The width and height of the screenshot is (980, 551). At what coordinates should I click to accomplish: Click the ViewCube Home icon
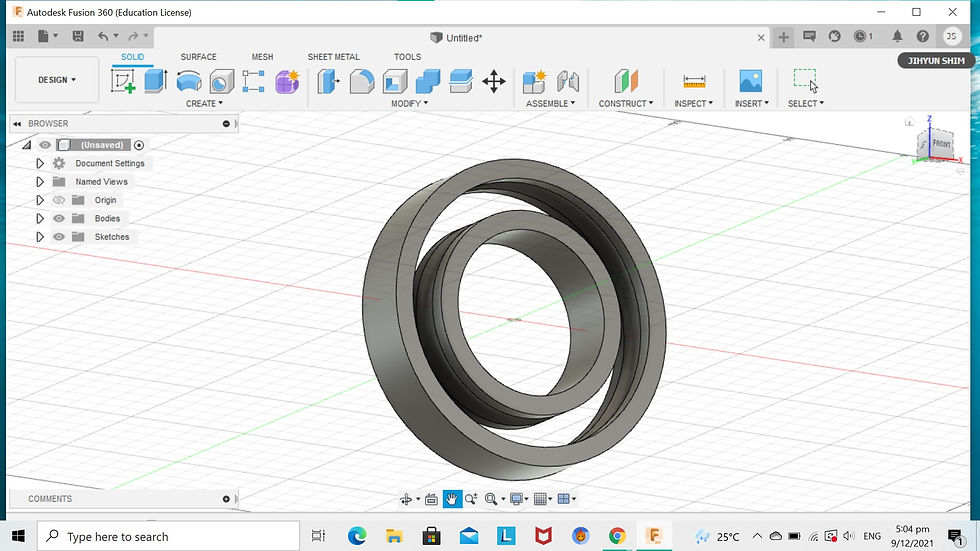pyautogui.click(x=909, y=122)
